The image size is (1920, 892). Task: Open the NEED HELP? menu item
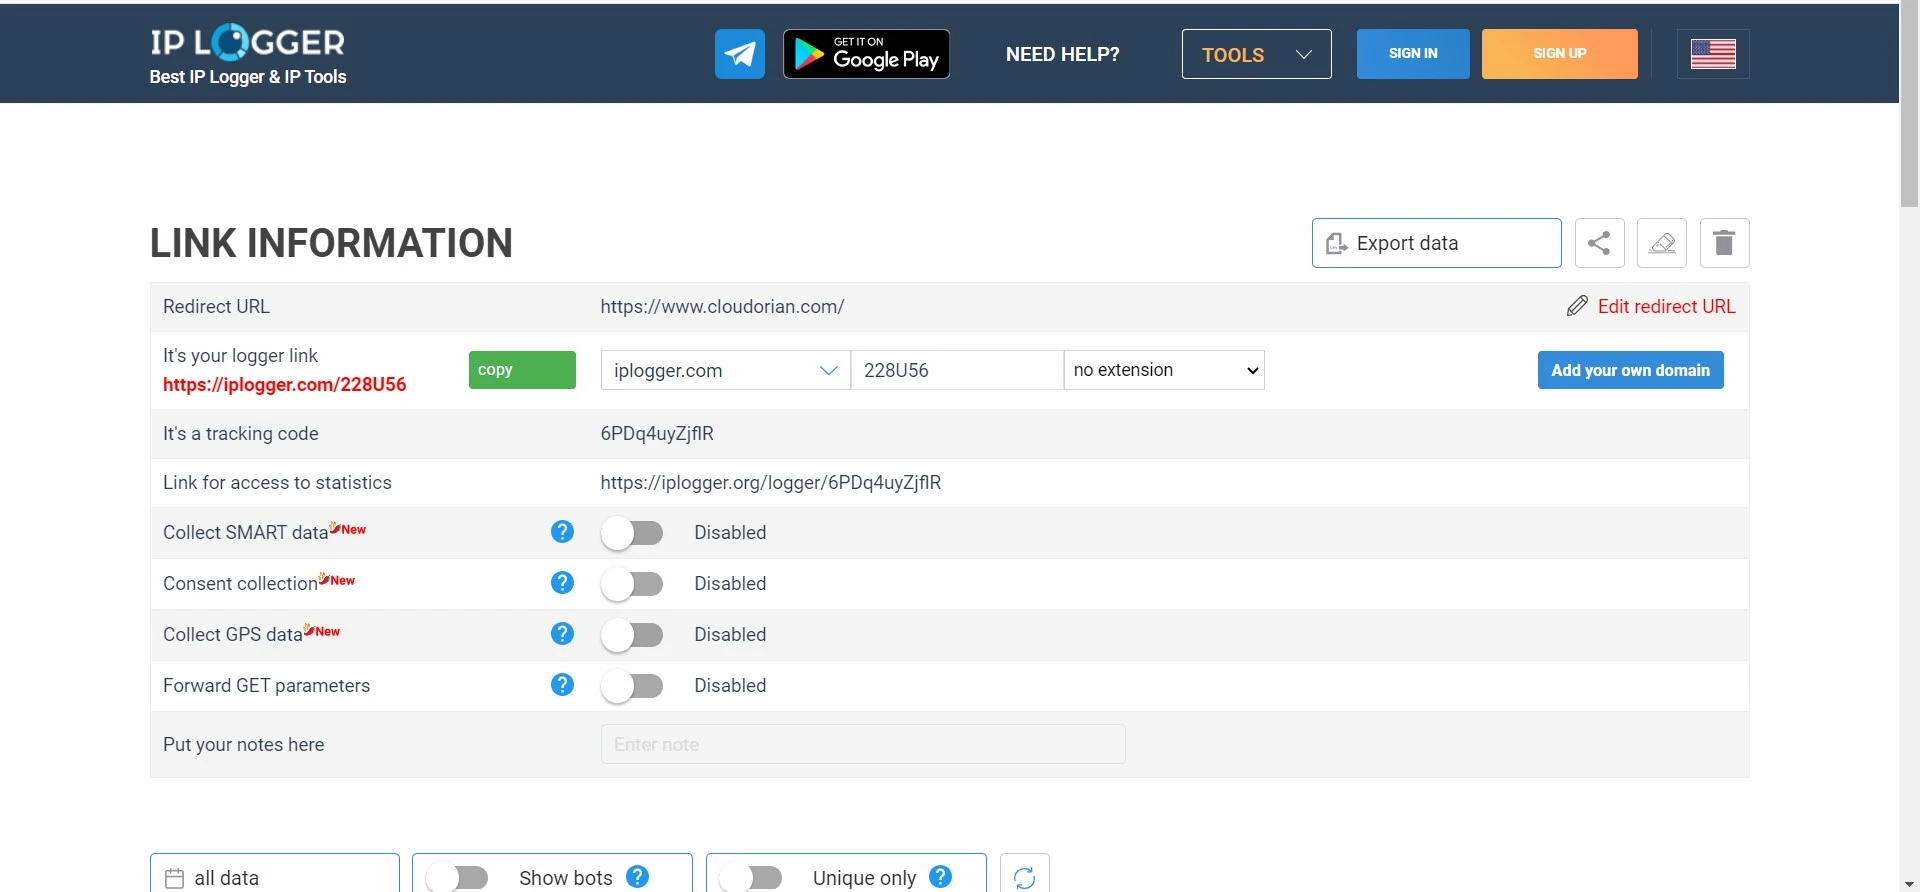tap(1063, 54)
